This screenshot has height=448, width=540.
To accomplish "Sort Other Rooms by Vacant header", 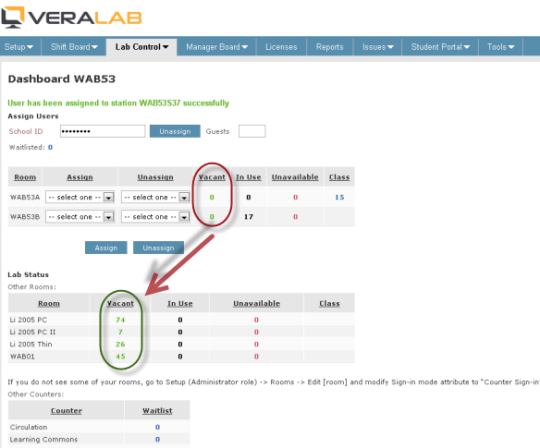I will tap(120, 303).
